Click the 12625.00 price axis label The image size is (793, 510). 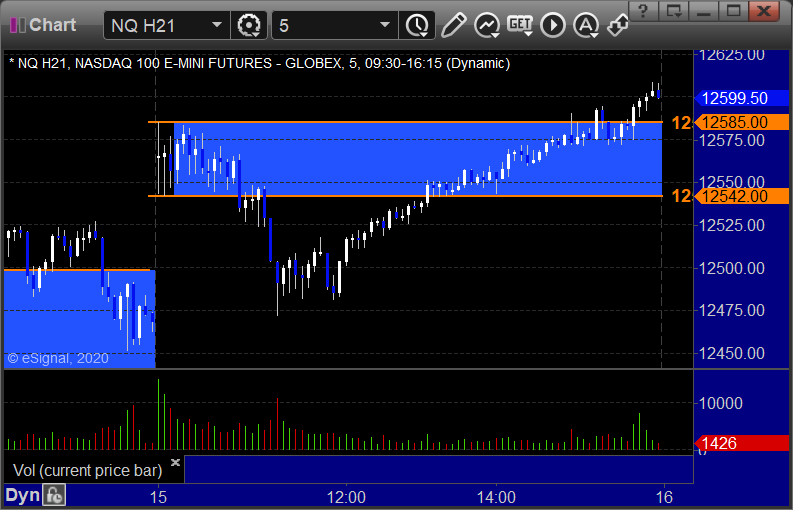pyautogui.click(x=731, y=55)
